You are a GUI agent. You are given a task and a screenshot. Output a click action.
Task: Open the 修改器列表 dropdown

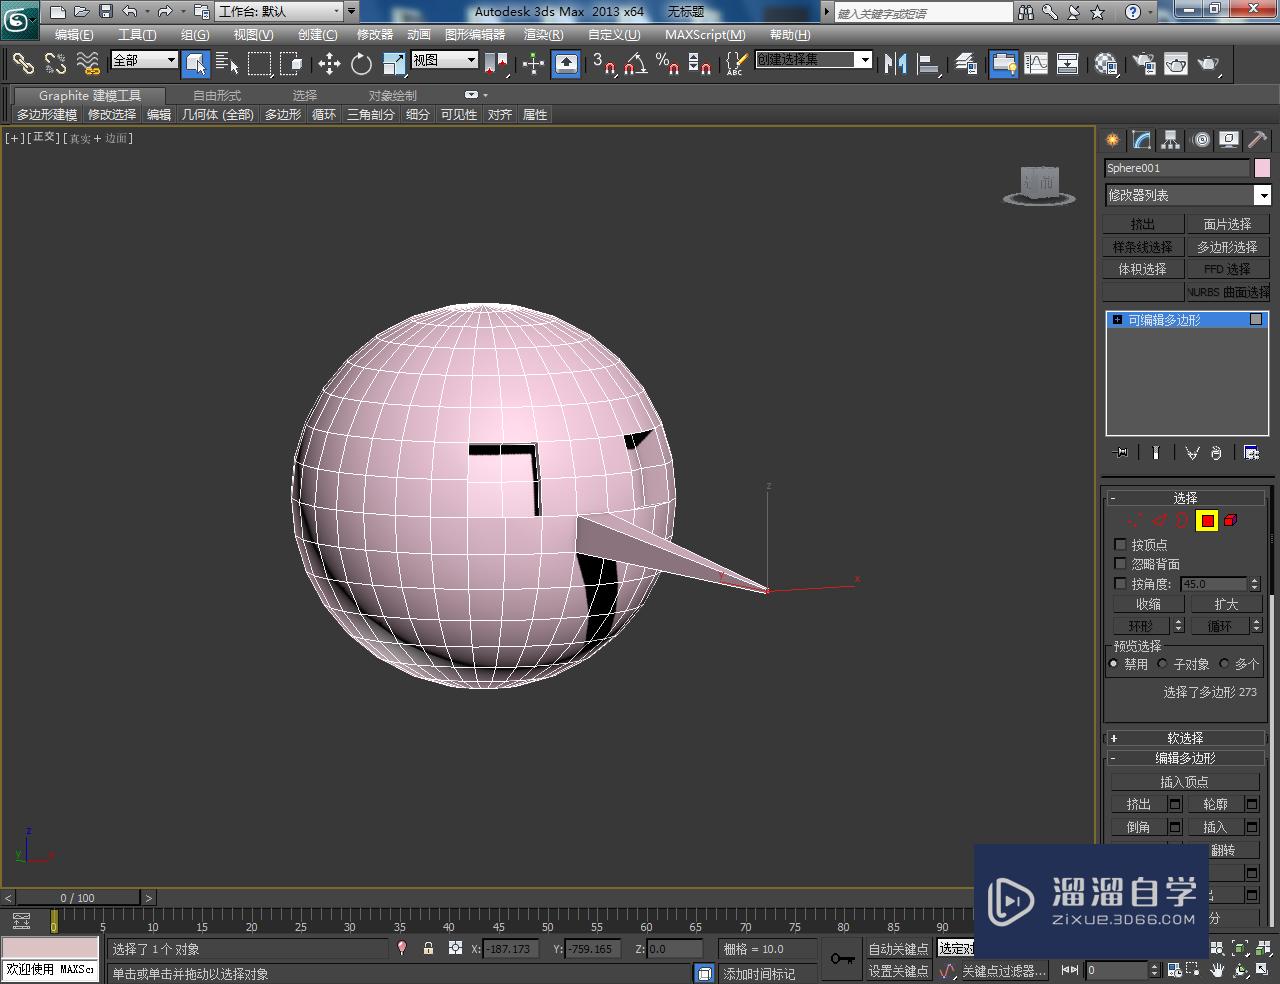(1187, 195)
